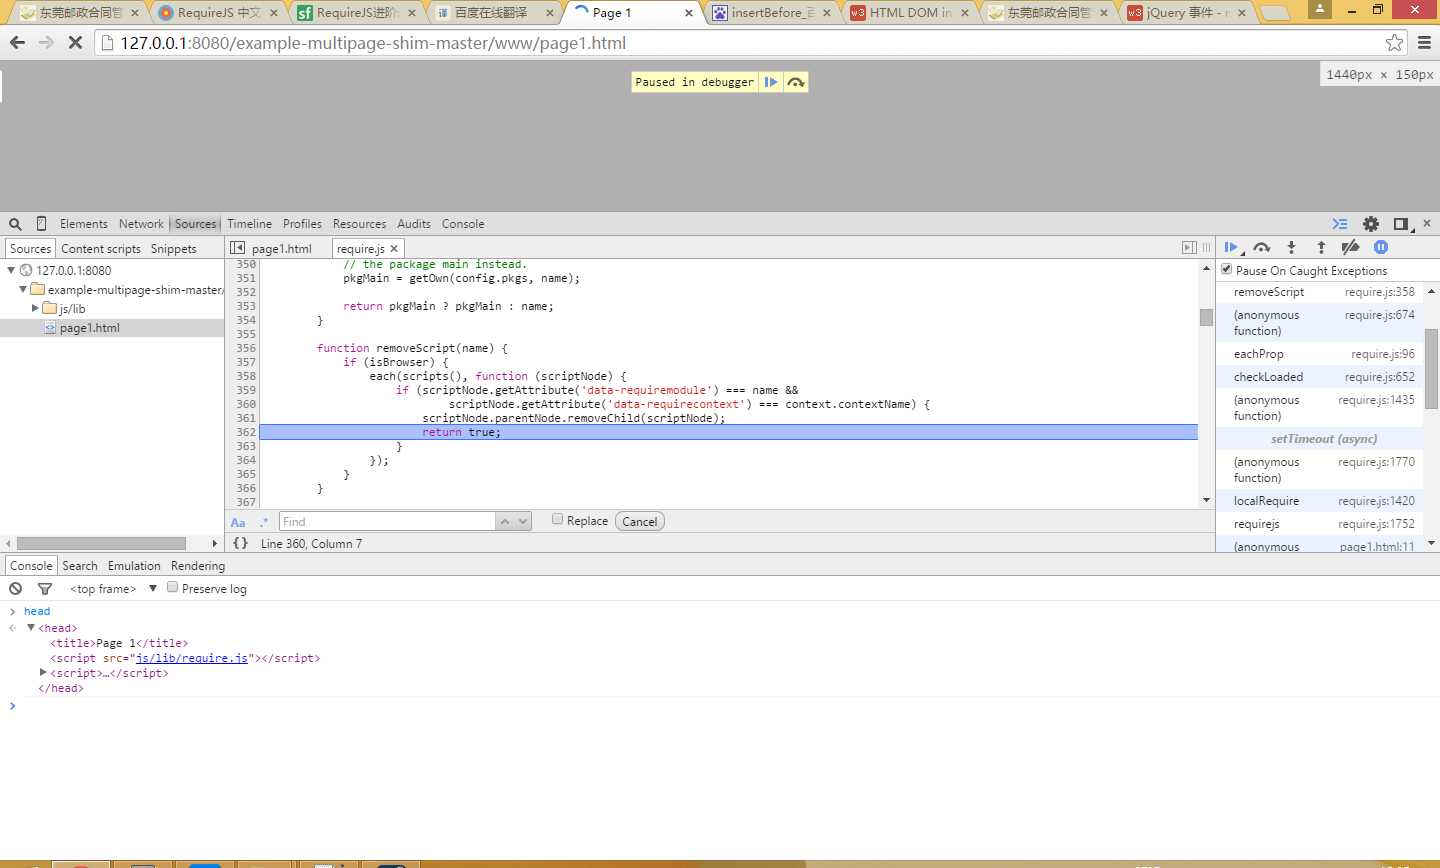Viewport: 1440px width, 868px height.
Task: Step over from the Paused in debugger overlay
Action: coord(796,82)
